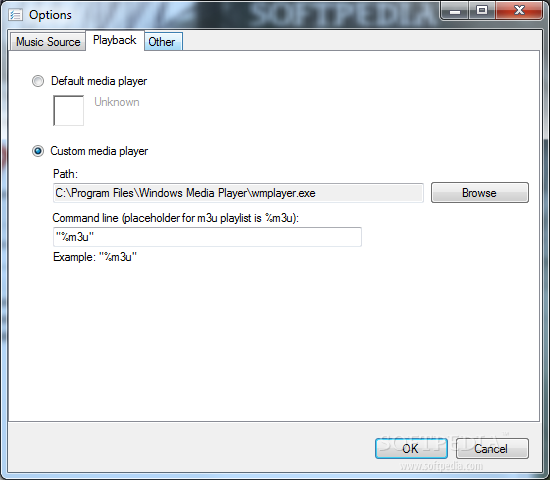Select Custom media player radio button
Viewport: 550px width, 480px height.
tap(38, 151)
